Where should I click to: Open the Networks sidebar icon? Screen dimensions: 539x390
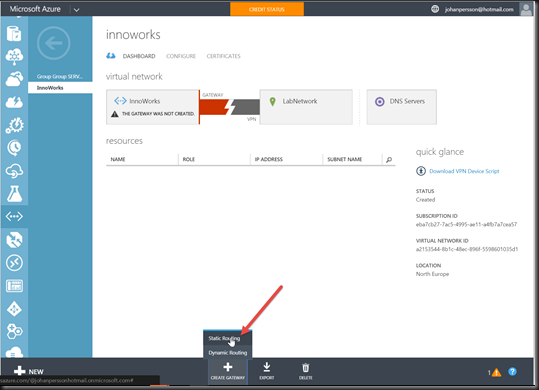tap(14, 216)
